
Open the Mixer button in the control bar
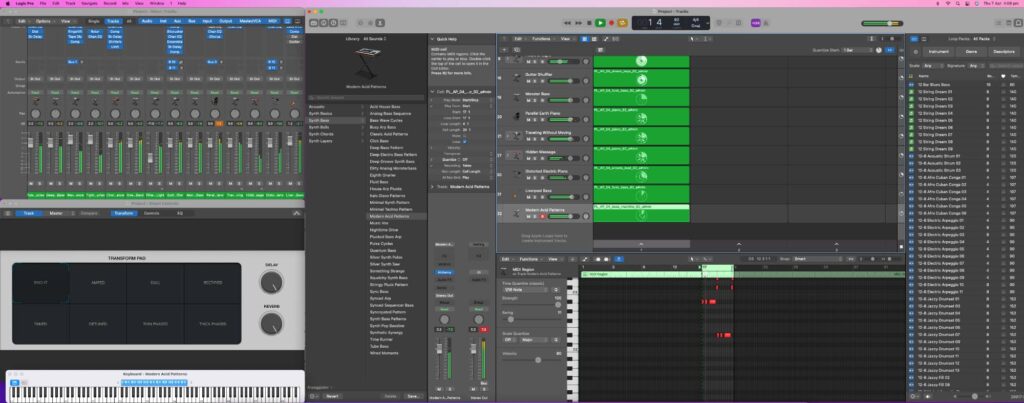click(x=370, y=23)
